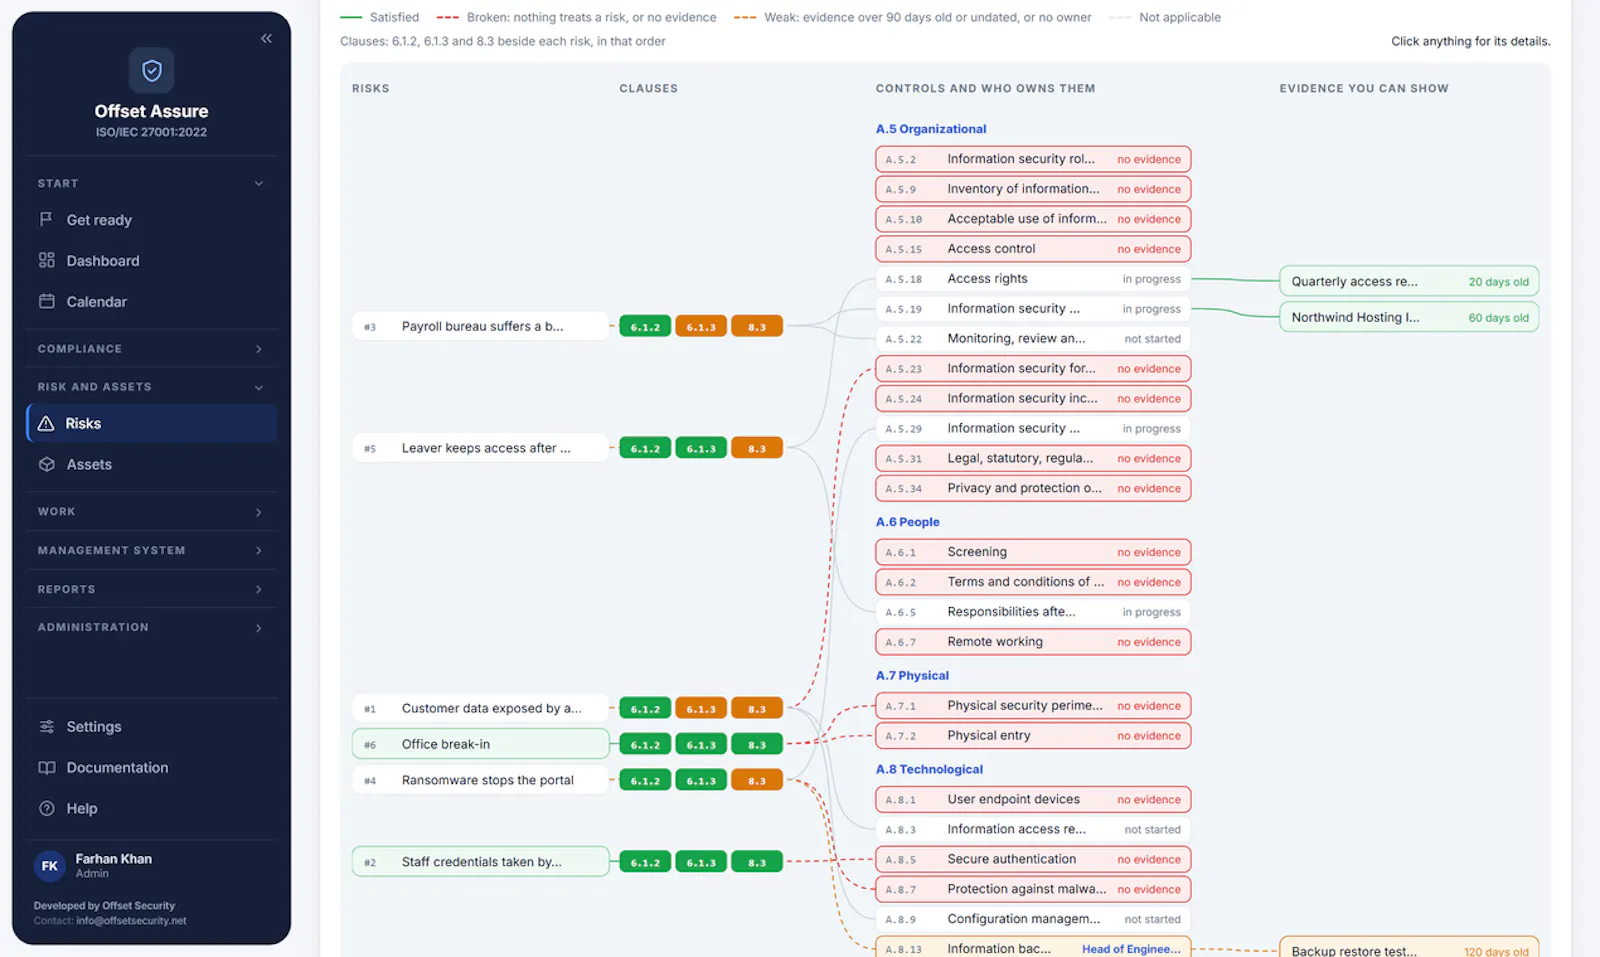Open evidence 'Northwind Hosting I...' 60 days old
Viewport: 1600px width, 957px height.
[x=1409, y=317]
